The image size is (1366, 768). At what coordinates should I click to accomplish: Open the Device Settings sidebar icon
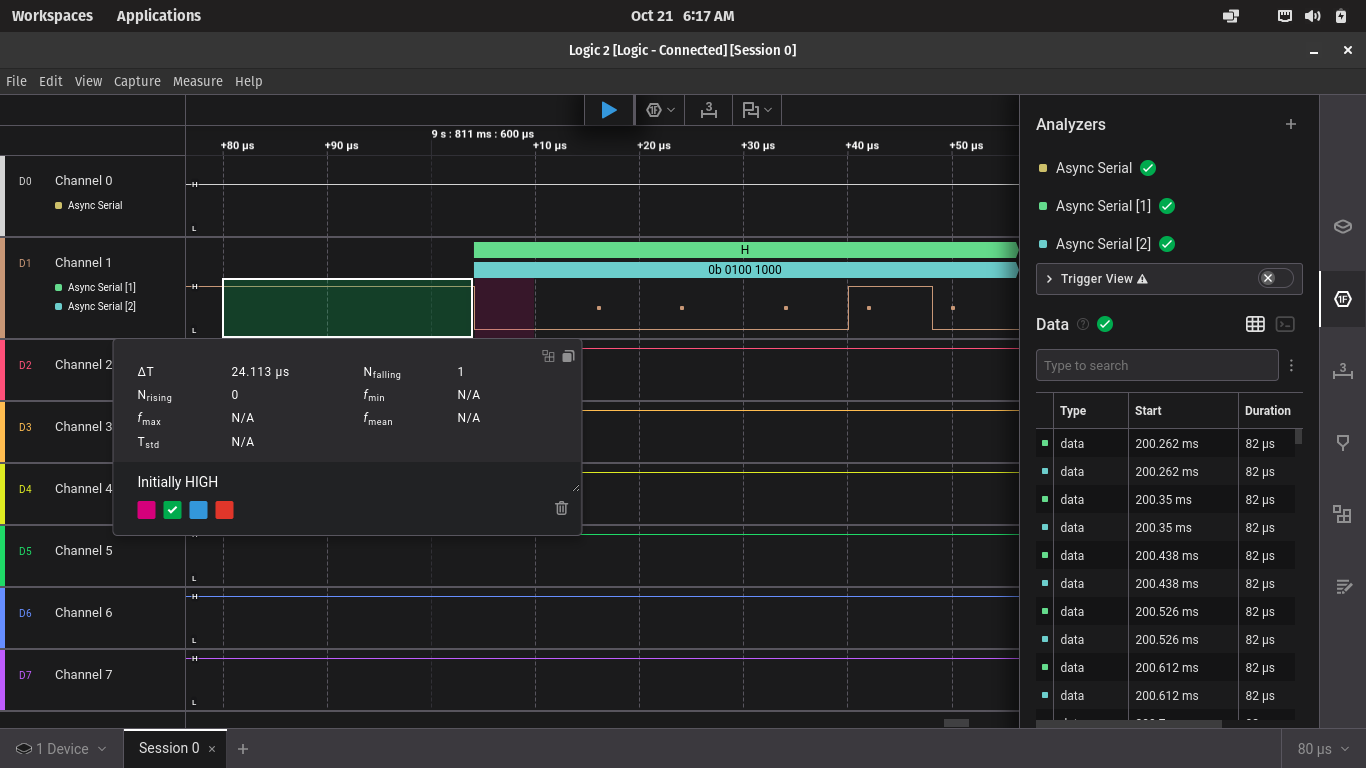pos(1342,226)
